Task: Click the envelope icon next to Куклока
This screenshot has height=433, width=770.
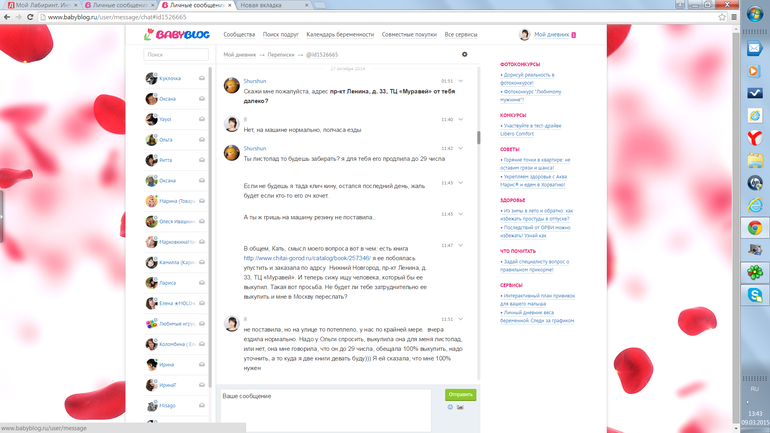Action: tap(202, 77)
